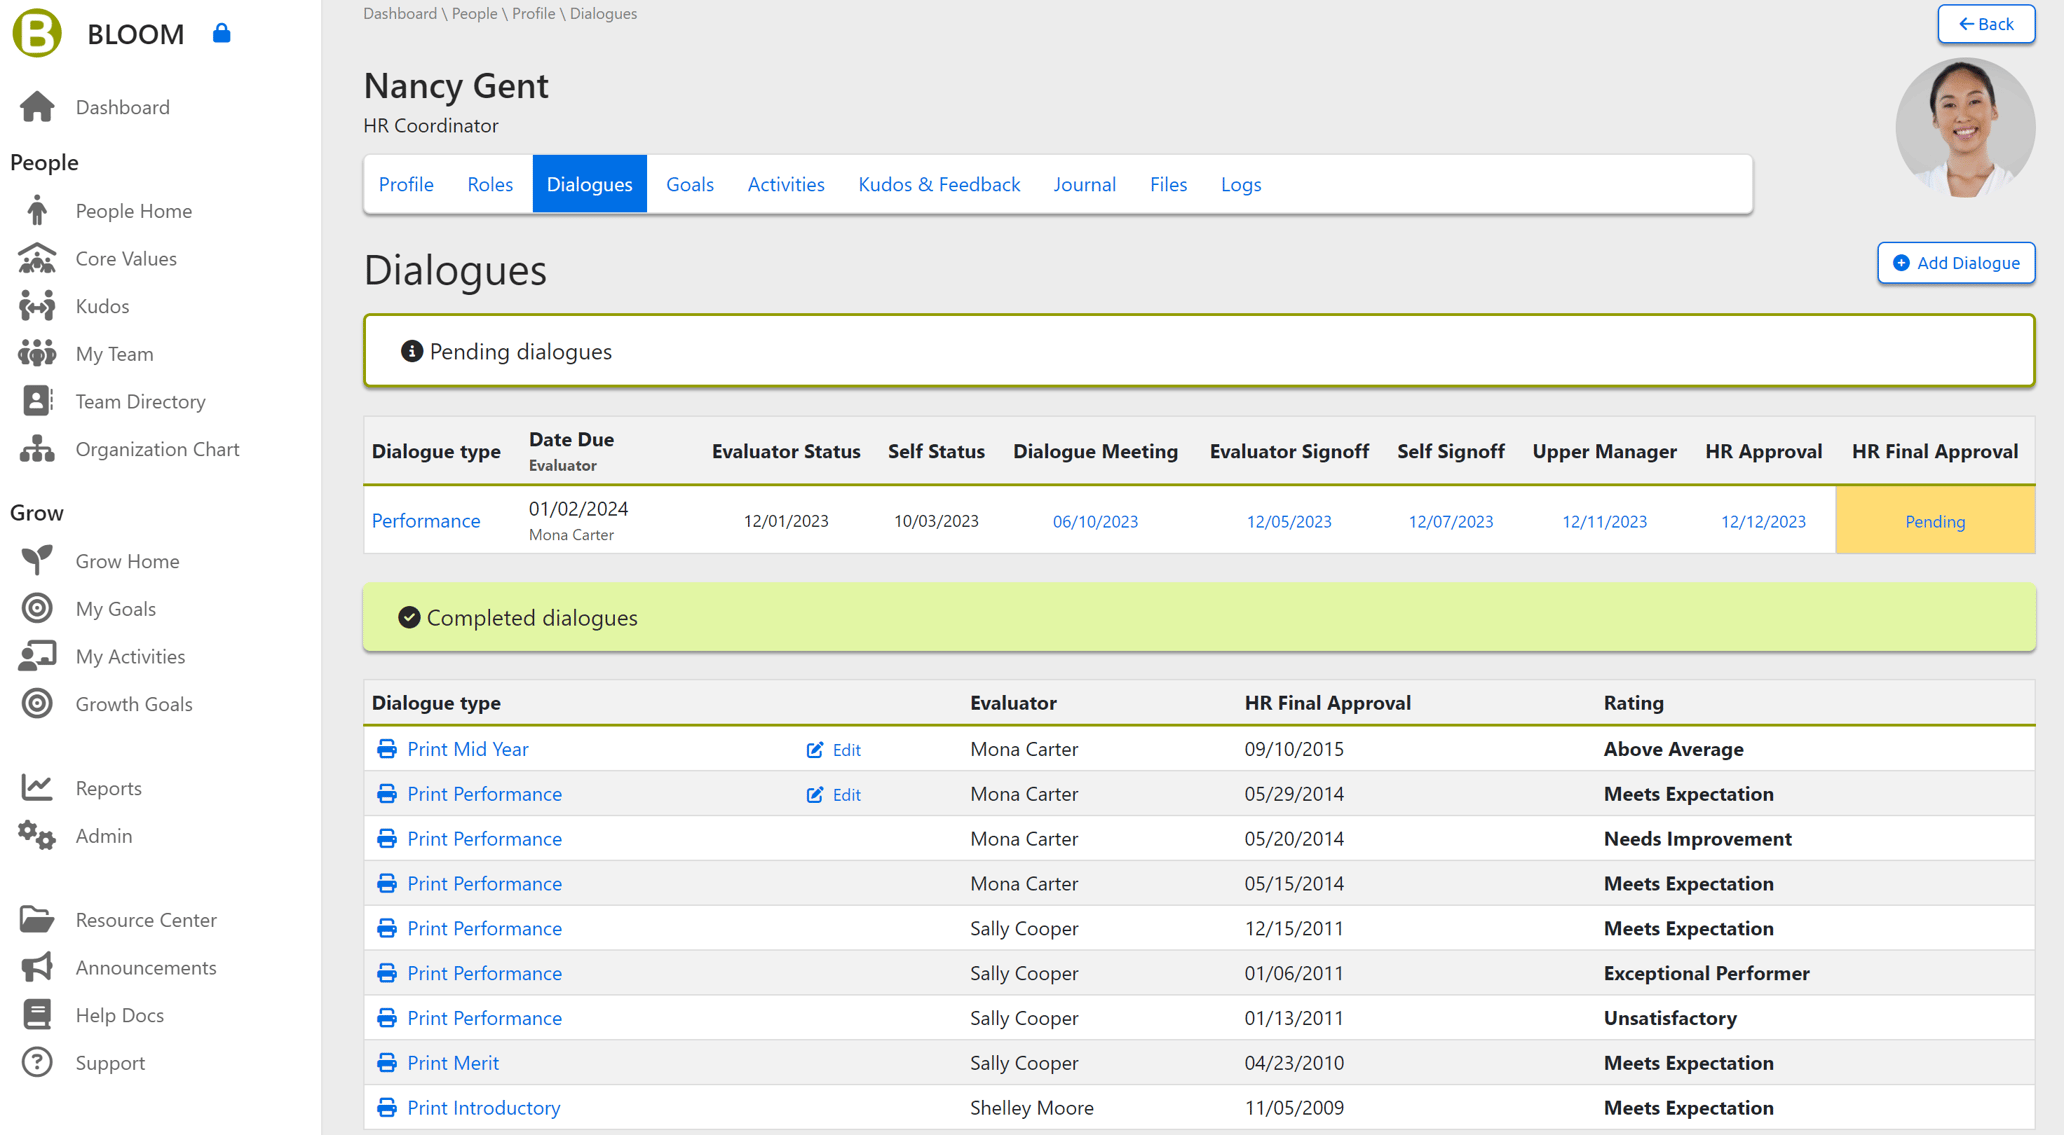Screen dimensions: 2064x1135
Task: Click the Kudos sidebar icon
Action: pyautogui.click(x=37, y=306)
